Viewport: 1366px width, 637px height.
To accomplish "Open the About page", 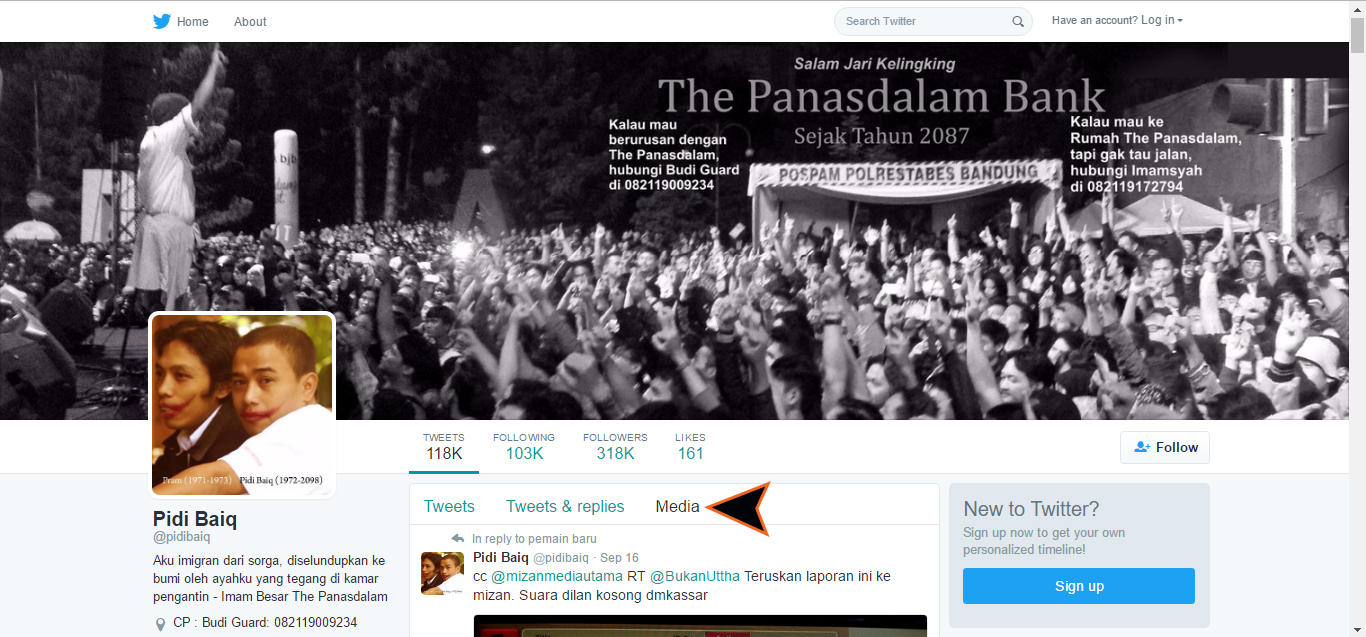I will [x=250, y=21].
